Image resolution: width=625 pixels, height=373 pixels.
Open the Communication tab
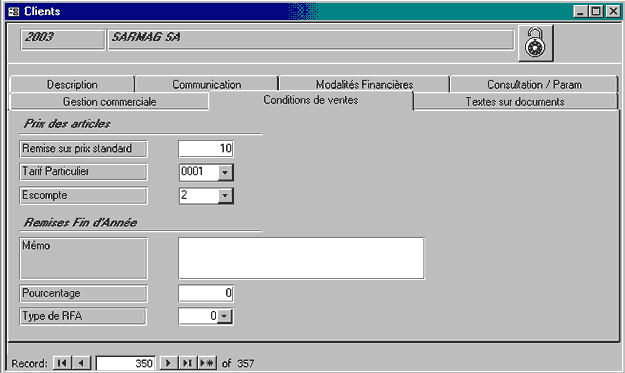[206, 84]
